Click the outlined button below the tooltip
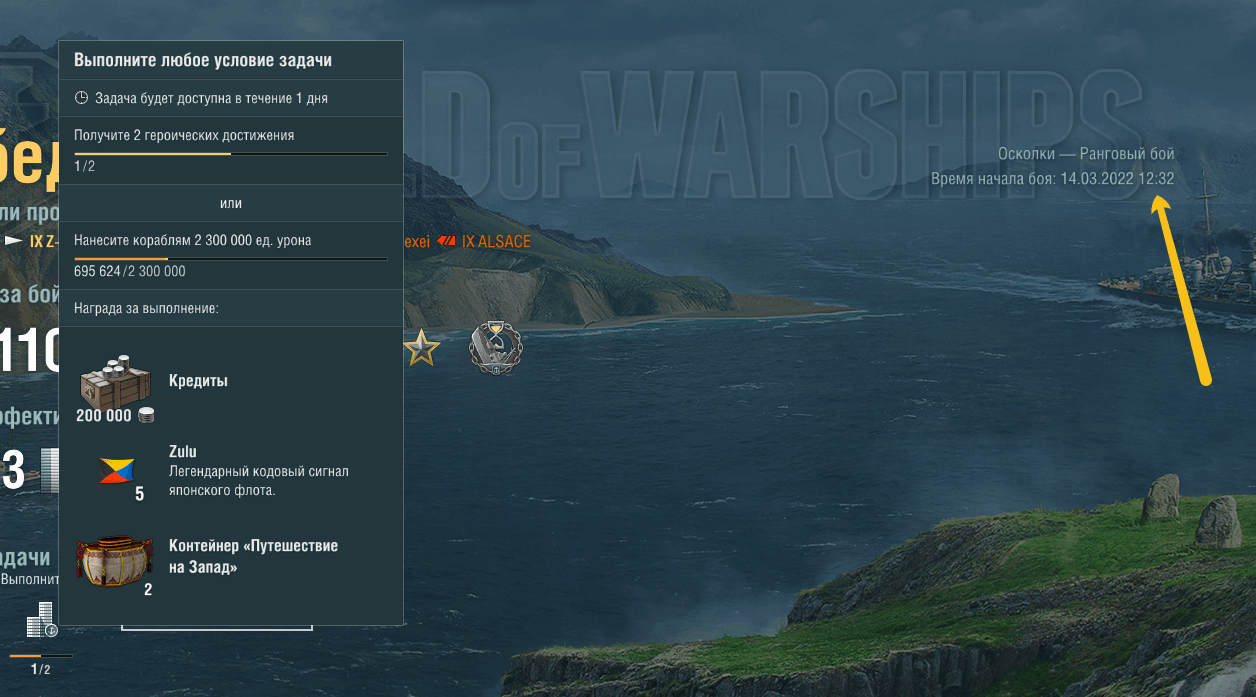Image resolution: width=1256 pixels, height=697 pixels. point(217,627)
